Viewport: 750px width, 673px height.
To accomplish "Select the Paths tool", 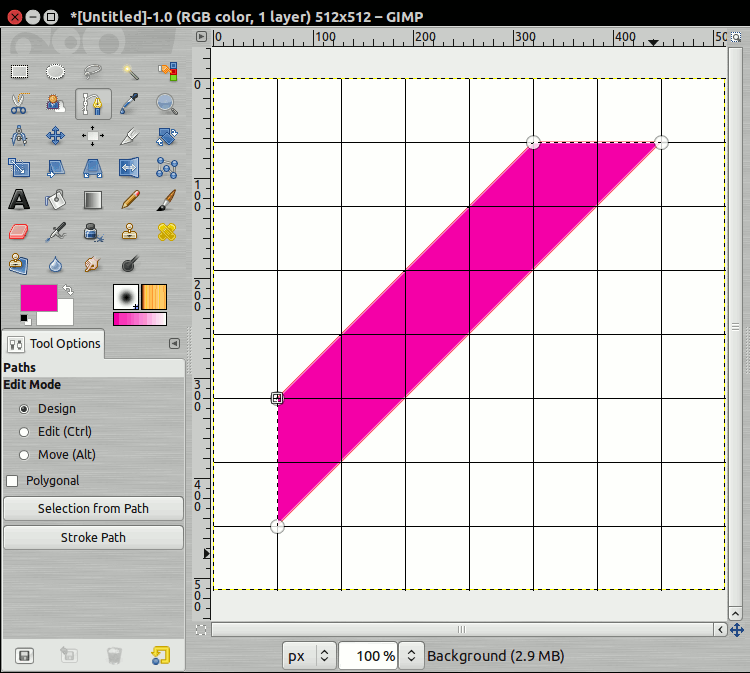I will pyautogui.click(x=93, y=104).
